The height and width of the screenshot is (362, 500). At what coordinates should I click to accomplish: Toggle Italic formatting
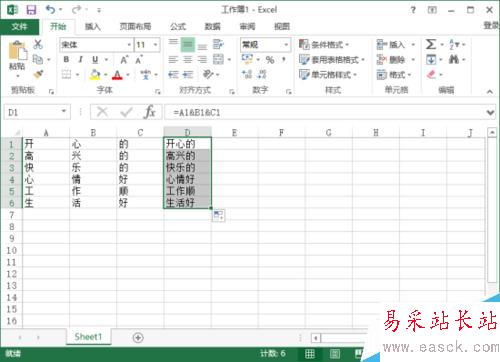[x=80, y=60]
